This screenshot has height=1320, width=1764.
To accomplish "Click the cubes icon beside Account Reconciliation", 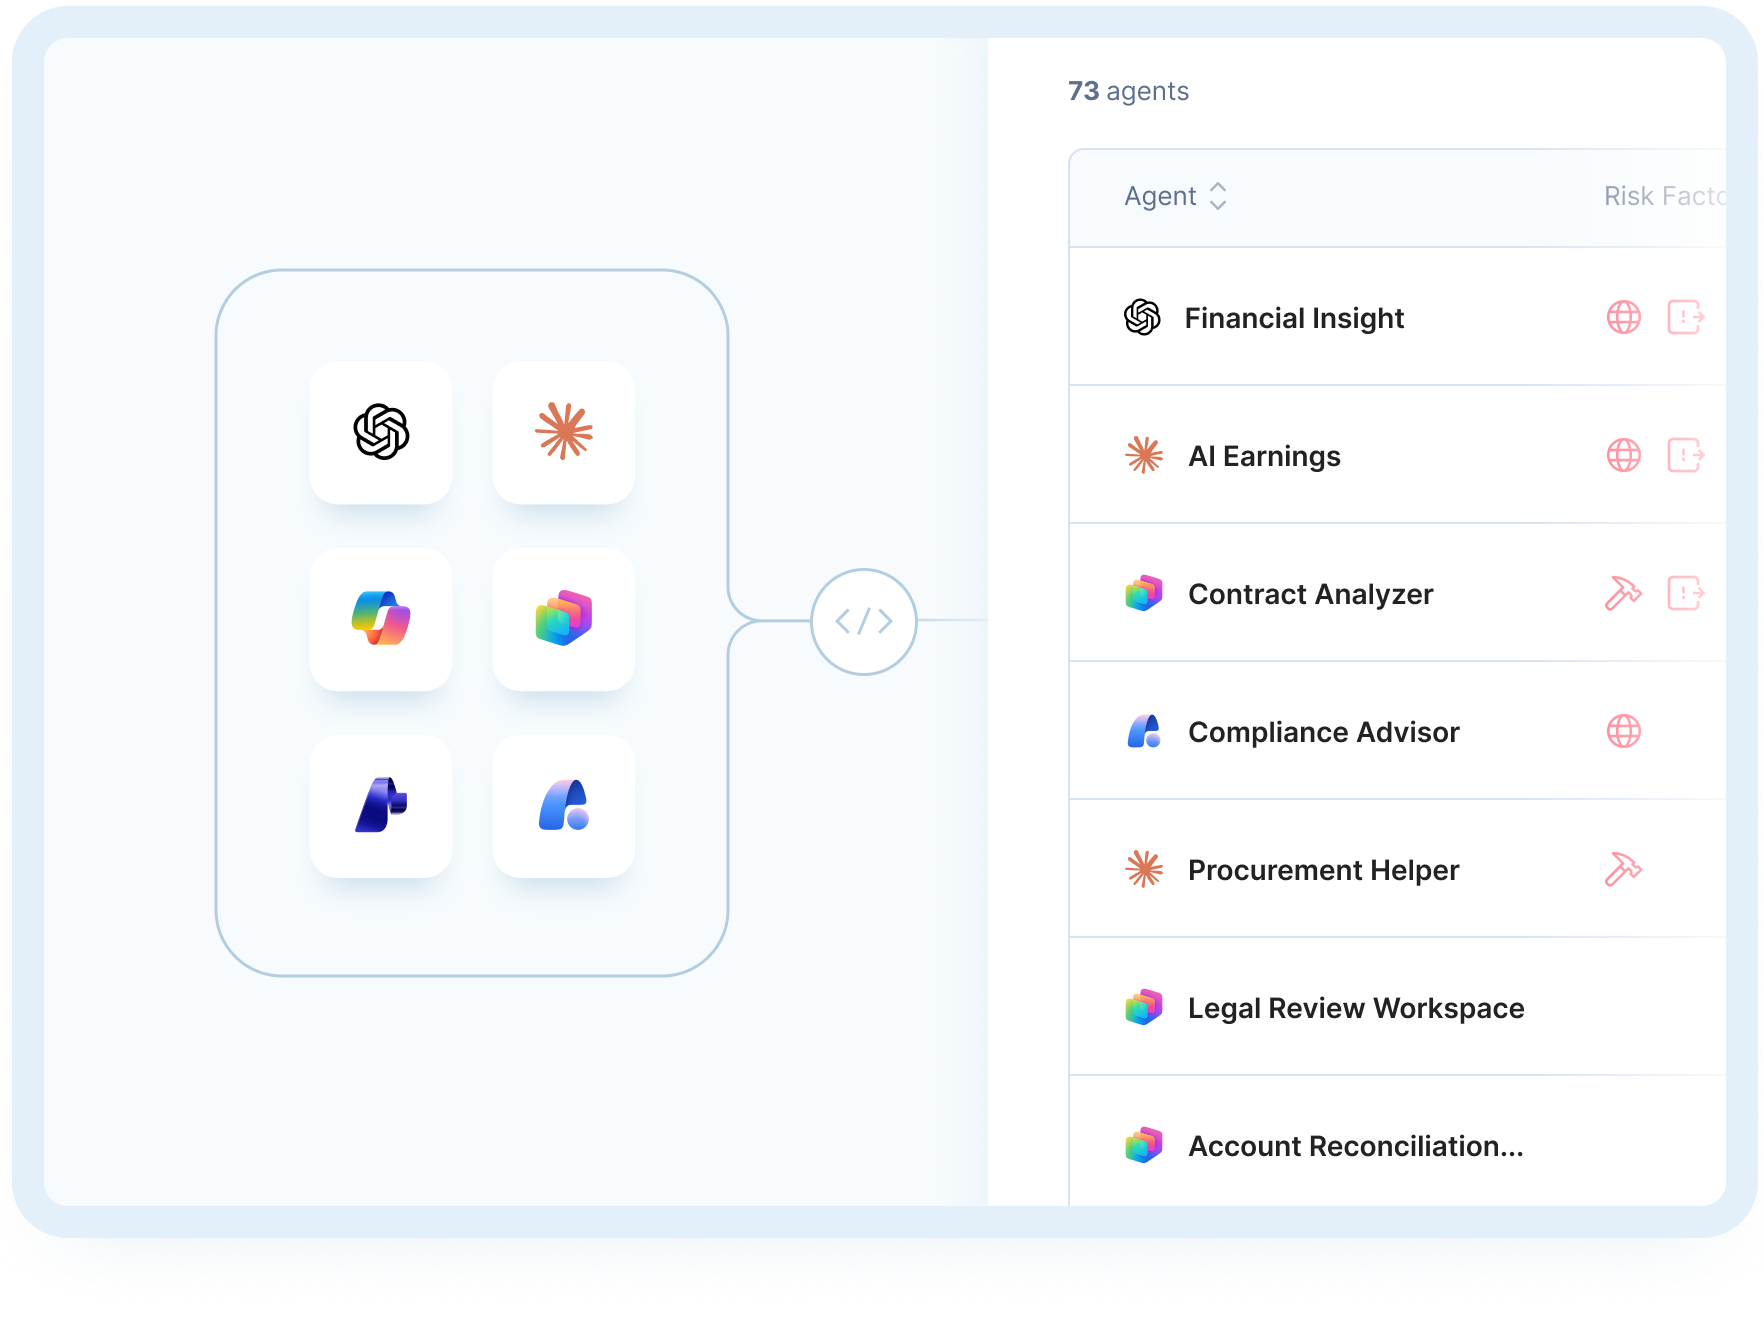I will (1144, 1145).
